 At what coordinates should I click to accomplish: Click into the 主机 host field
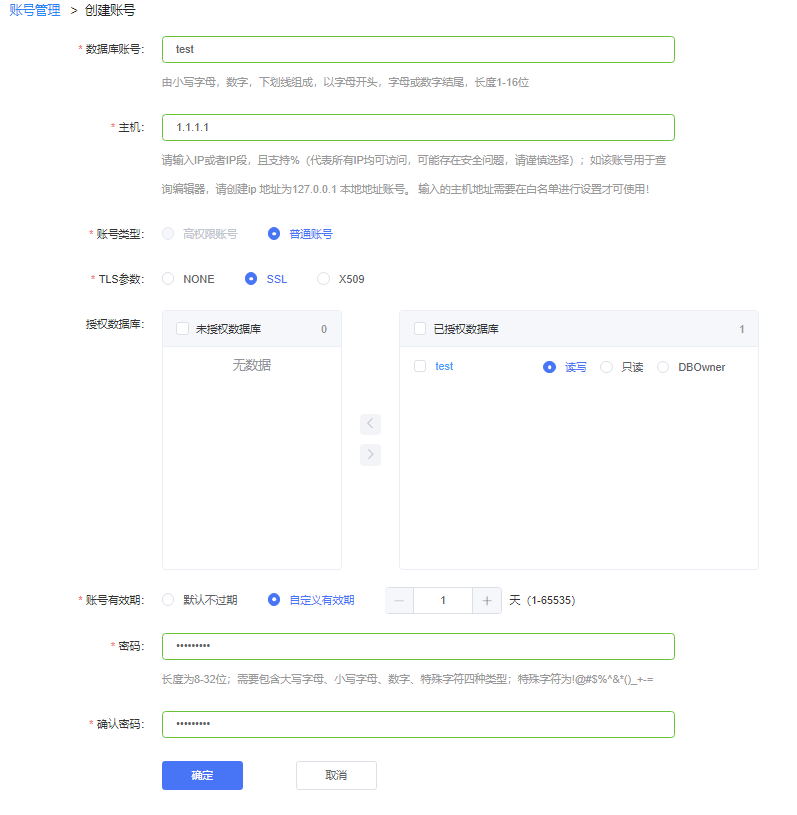point(418,128)
